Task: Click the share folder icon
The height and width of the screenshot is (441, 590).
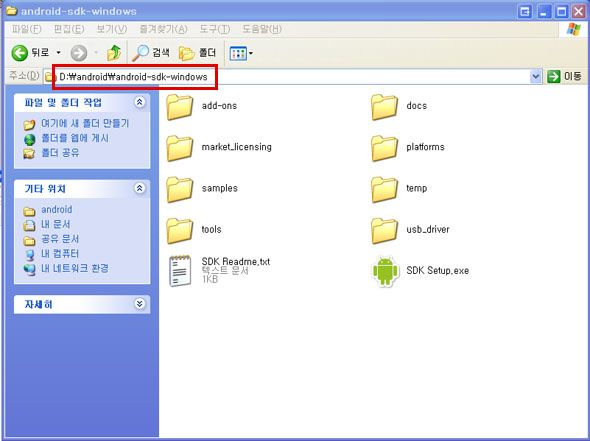Action: coord(29,154)
